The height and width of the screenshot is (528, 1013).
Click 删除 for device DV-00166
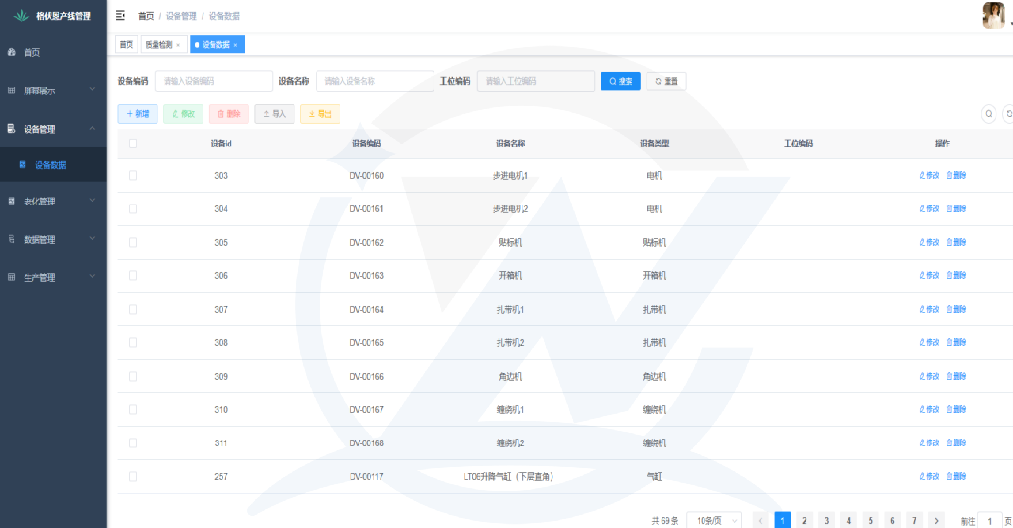pos(956,376)
